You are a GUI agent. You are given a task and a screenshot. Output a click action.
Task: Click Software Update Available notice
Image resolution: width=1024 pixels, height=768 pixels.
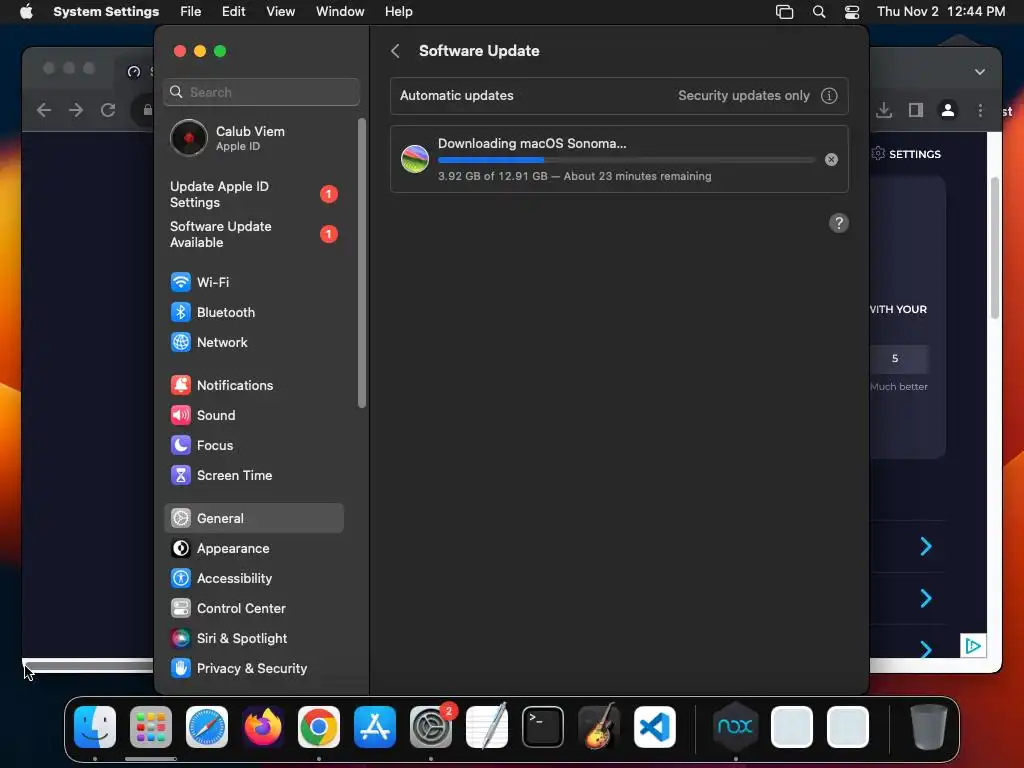(x=253, y=234)
